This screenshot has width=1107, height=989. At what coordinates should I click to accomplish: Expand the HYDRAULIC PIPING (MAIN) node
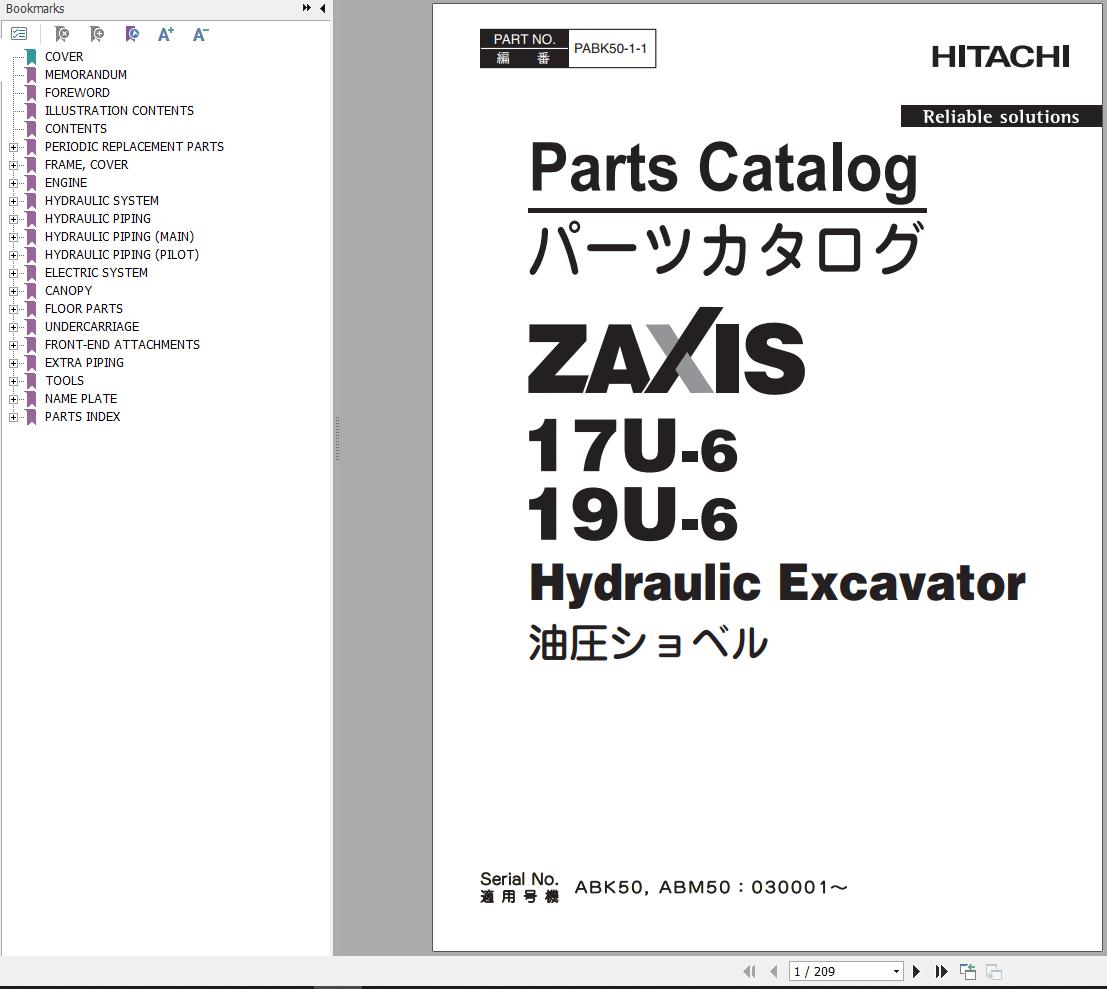pos(13,237)
